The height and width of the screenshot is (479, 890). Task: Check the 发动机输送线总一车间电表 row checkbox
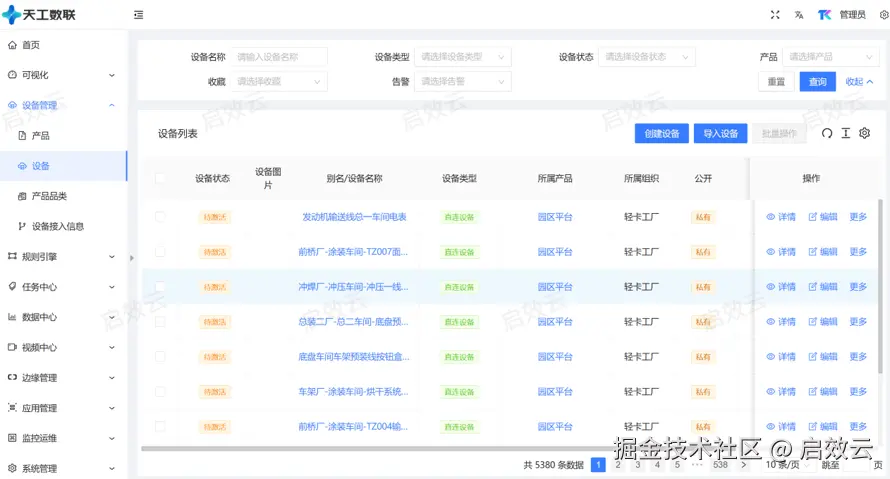[160, 217]
